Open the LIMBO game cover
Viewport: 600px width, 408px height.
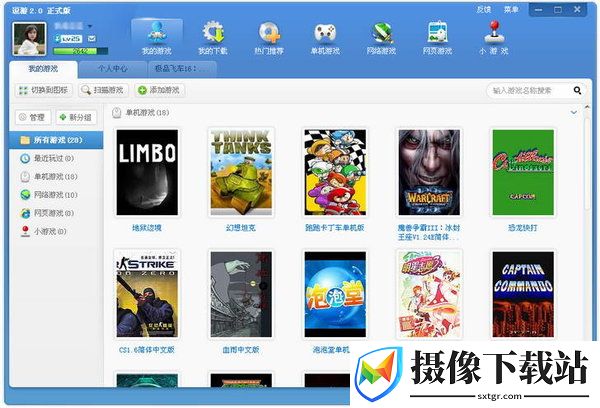[x=147, y=172]
